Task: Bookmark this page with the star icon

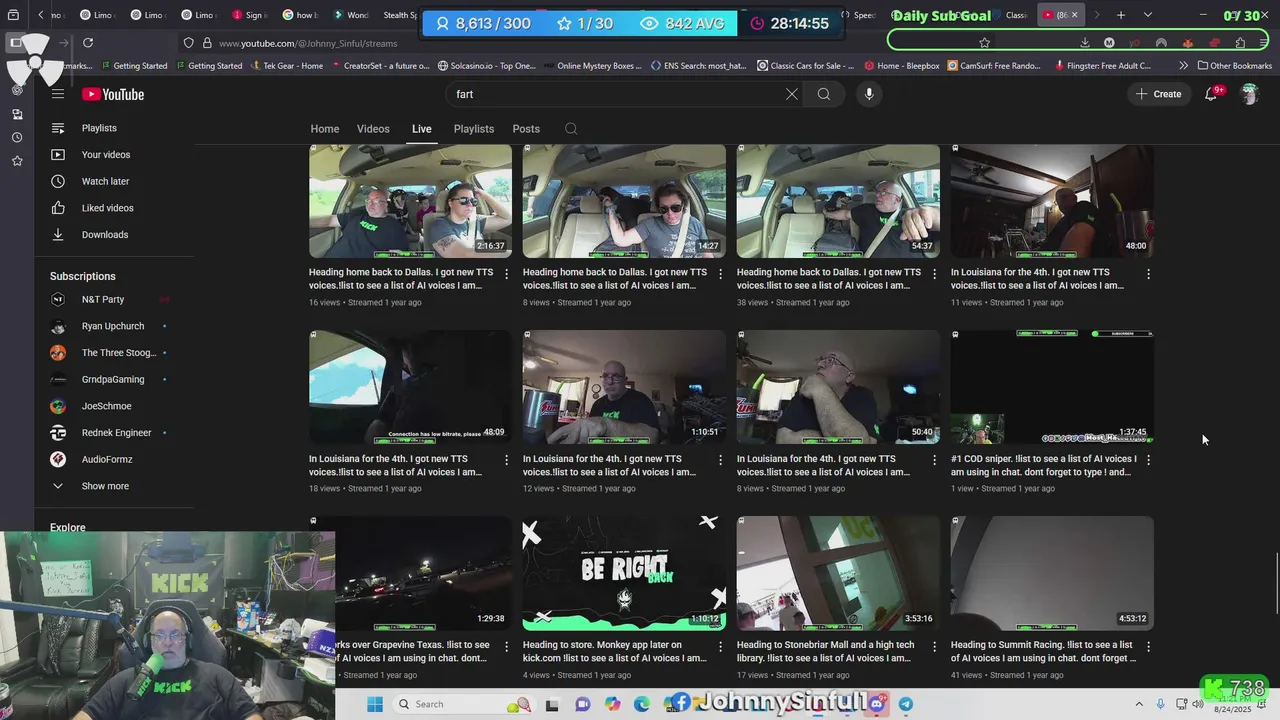Action: tap(985, 42)
